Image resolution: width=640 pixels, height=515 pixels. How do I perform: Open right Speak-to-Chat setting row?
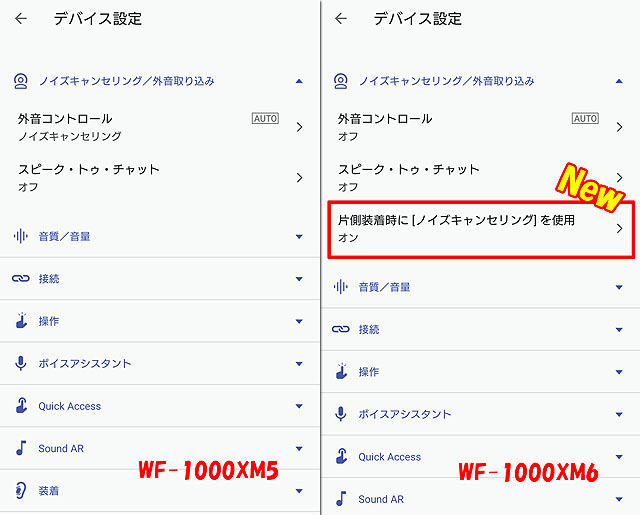[478, 177]
